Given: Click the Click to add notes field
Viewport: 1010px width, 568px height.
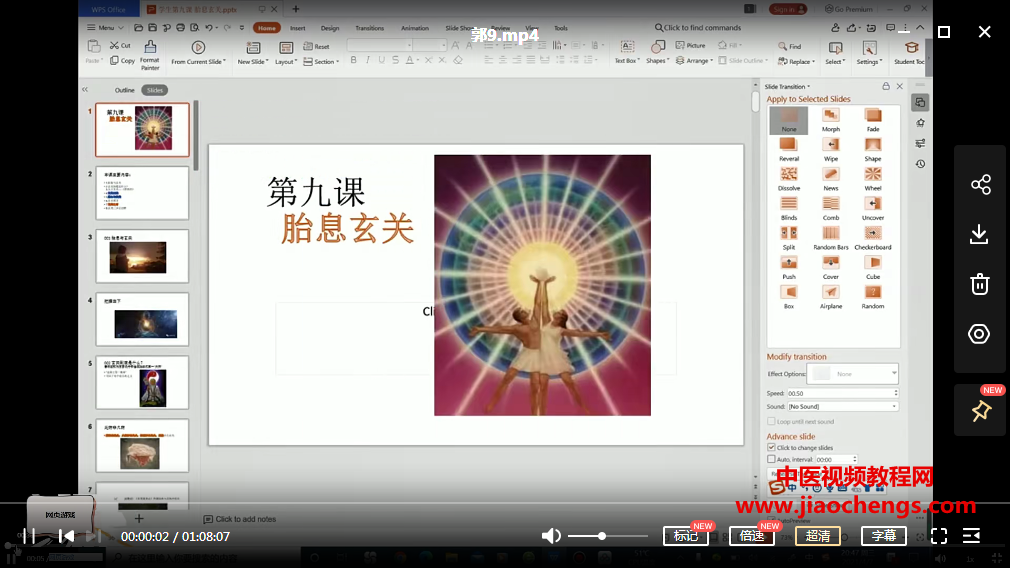Looking at the screenshot, I should click(x=240, y=519).
